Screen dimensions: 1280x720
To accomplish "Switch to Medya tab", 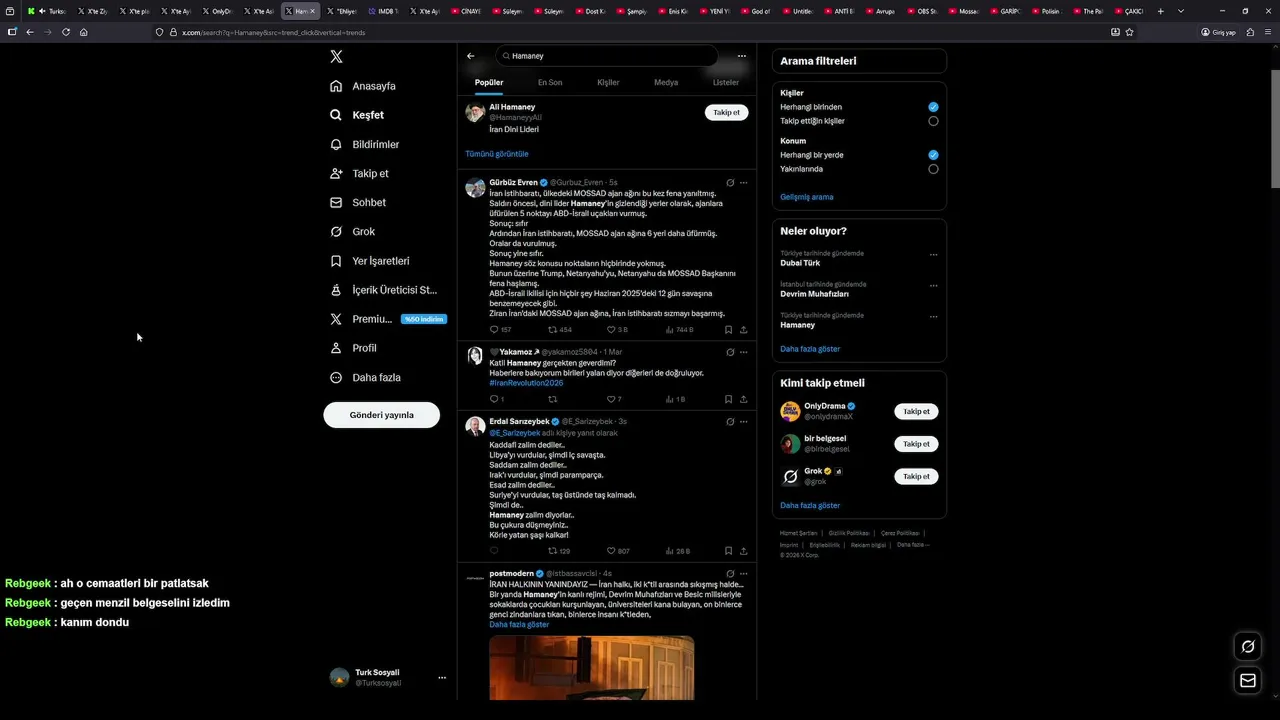I will point(666,82).
